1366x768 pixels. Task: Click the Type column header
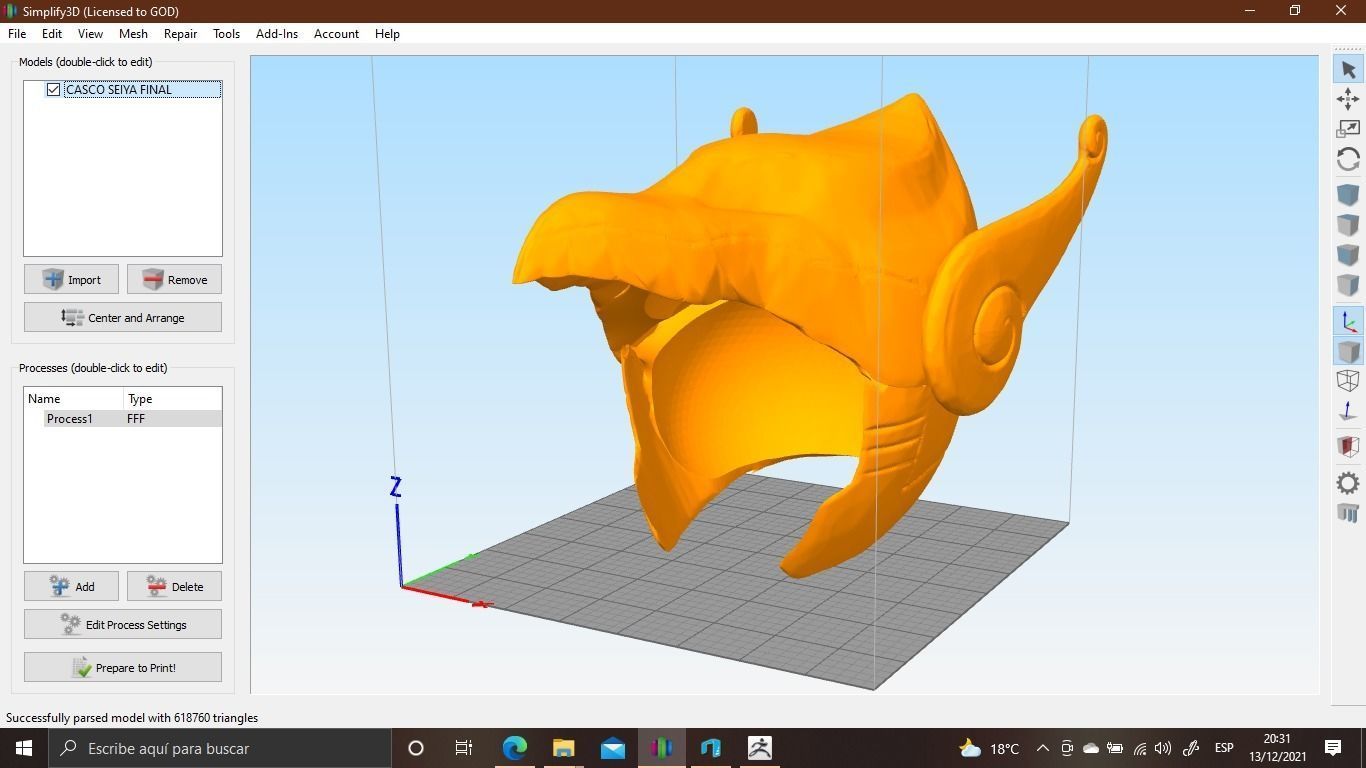[172, 399]
